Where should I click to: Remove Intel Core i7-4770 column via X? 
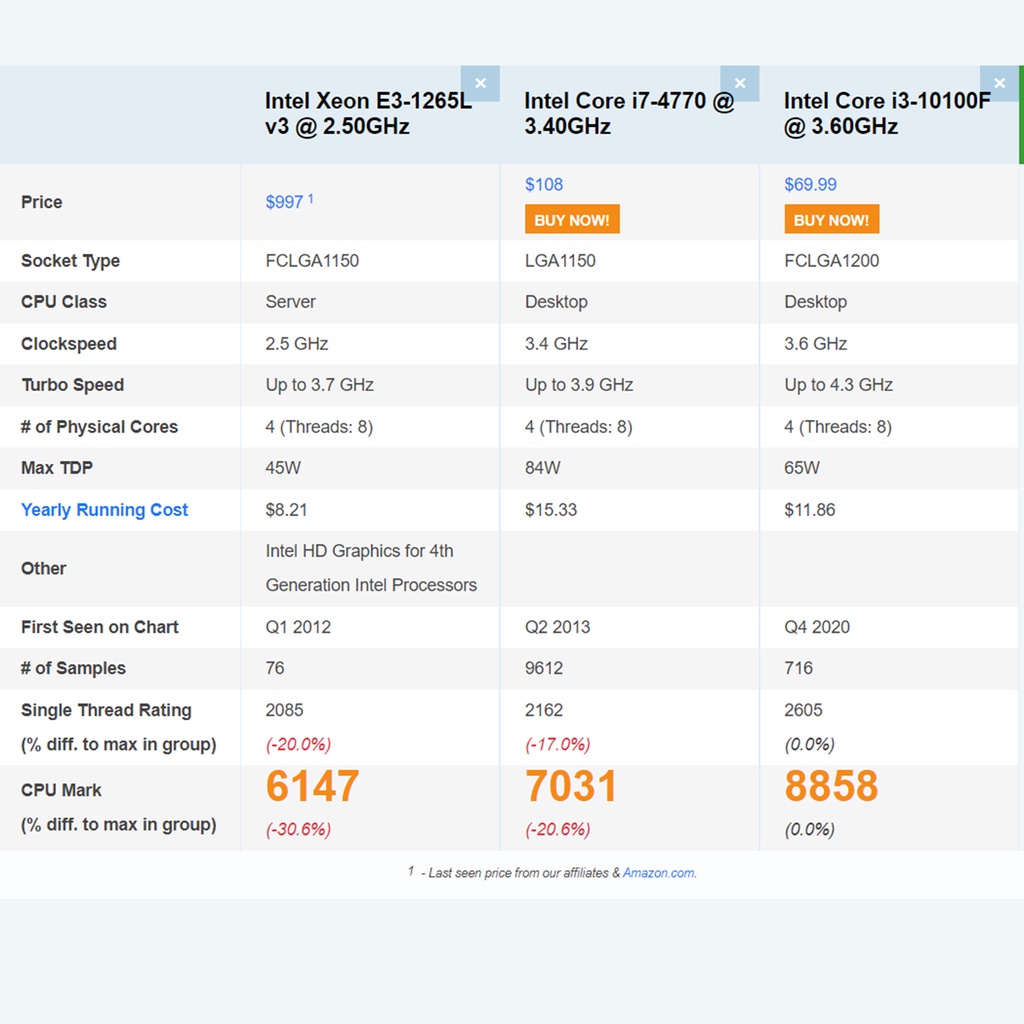(739, 84)
